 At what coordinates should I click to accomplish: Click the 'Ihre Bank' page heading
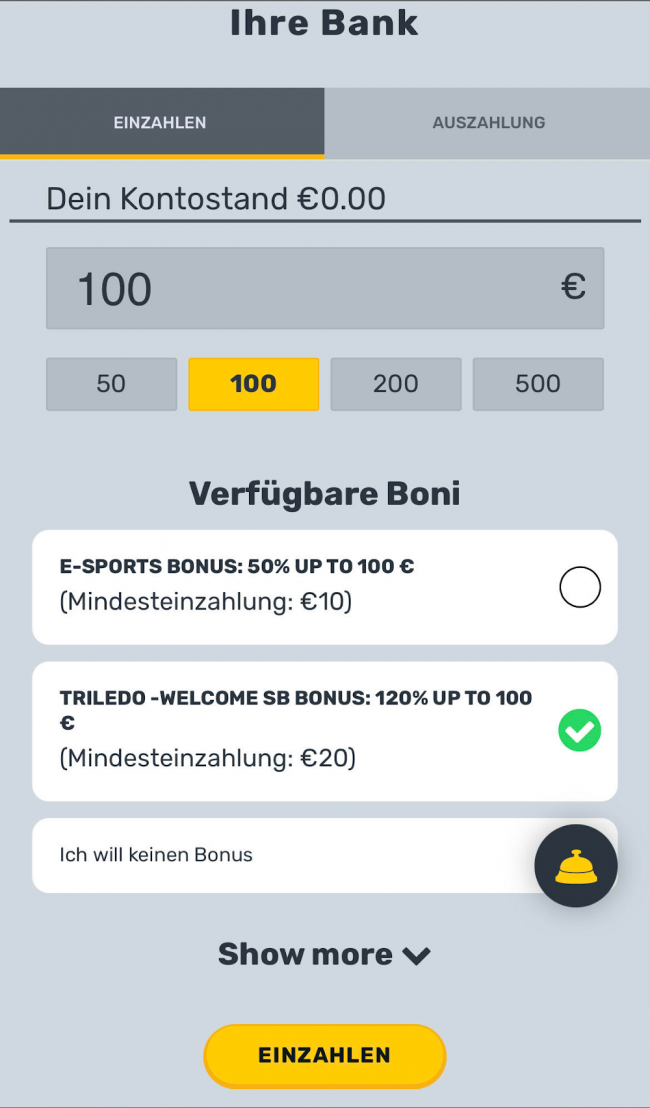click(324, 22)
